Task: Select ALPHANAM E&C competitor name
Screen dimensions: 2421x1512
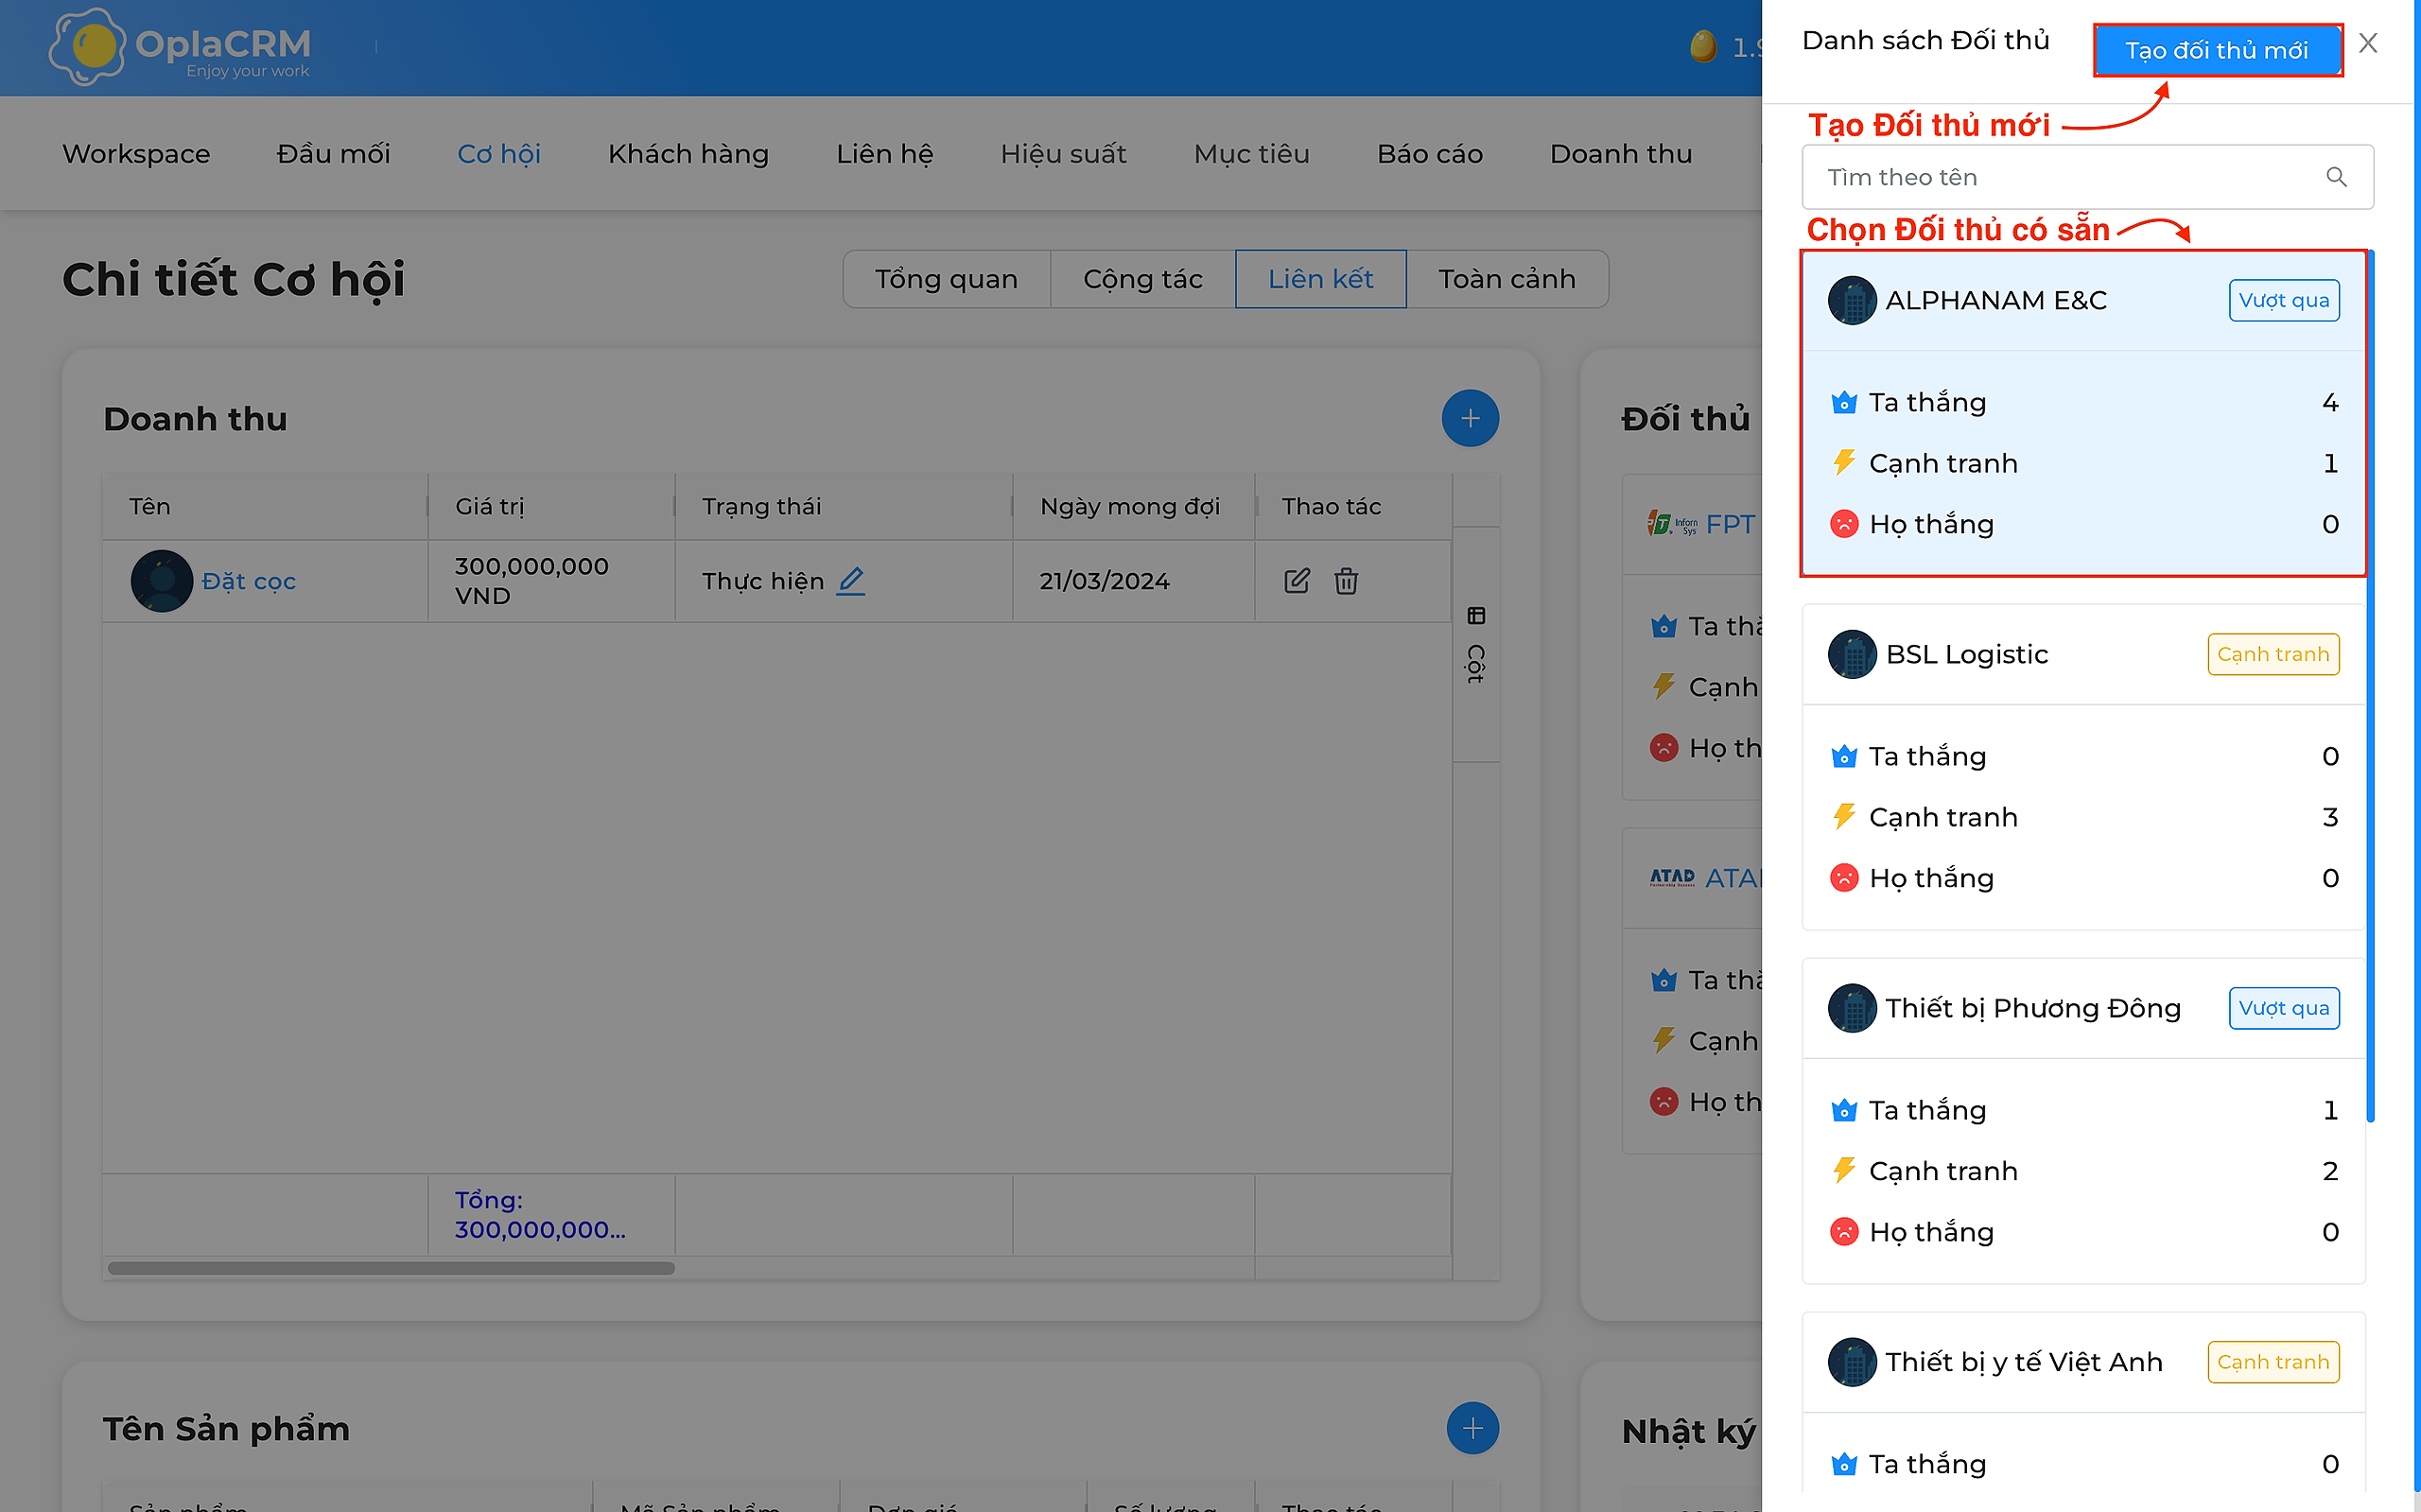Action: point(1996,300)
